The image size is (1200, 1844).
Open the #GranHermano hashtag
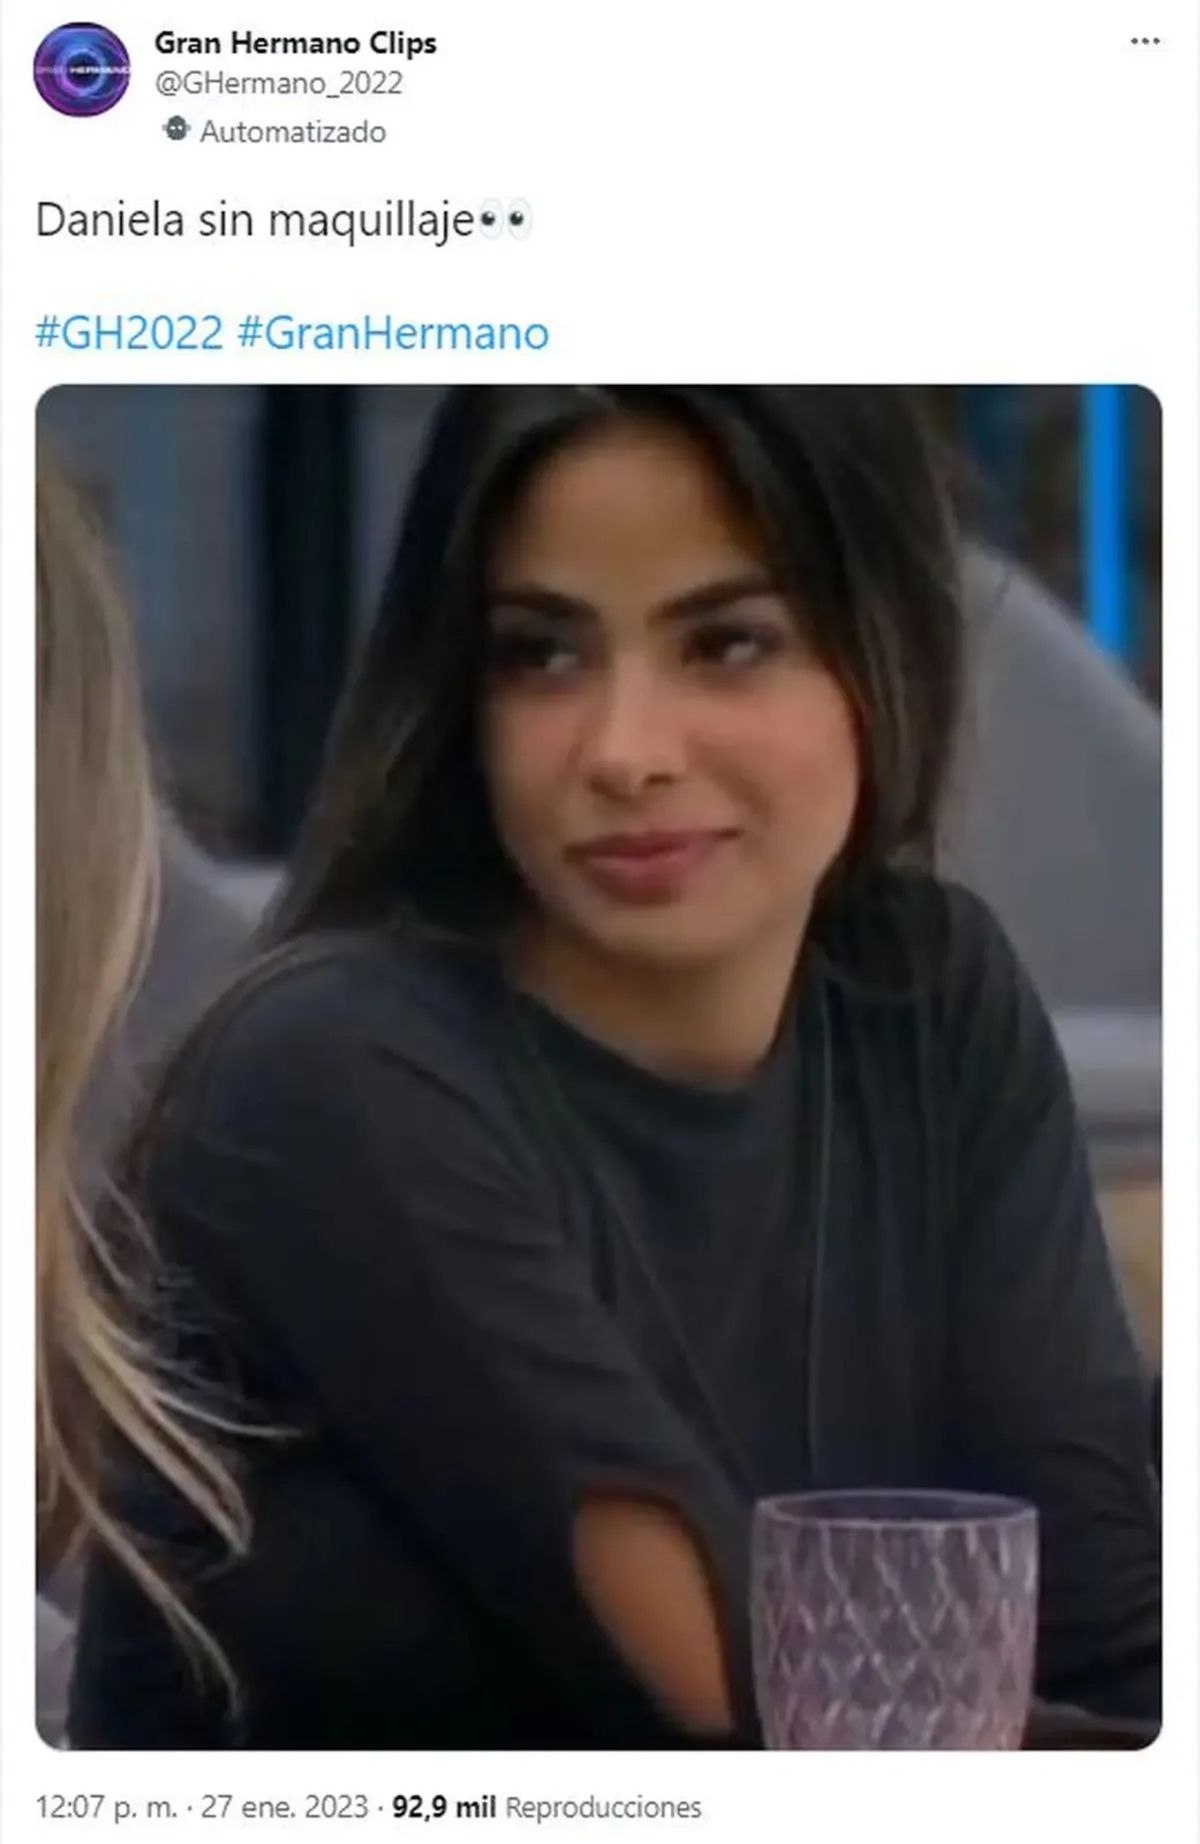(393, 332)
